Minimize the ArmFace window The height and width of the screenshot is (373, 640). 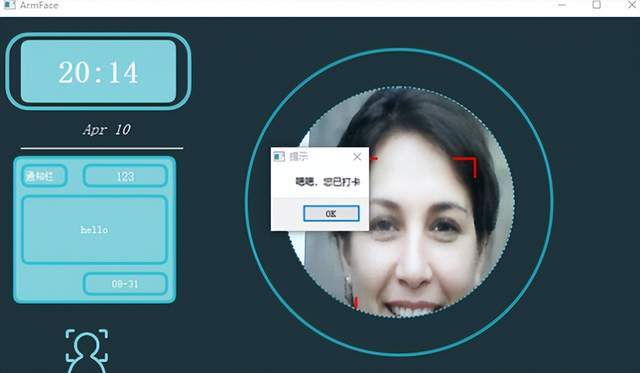pyautogui.click(x=562, y=5)
